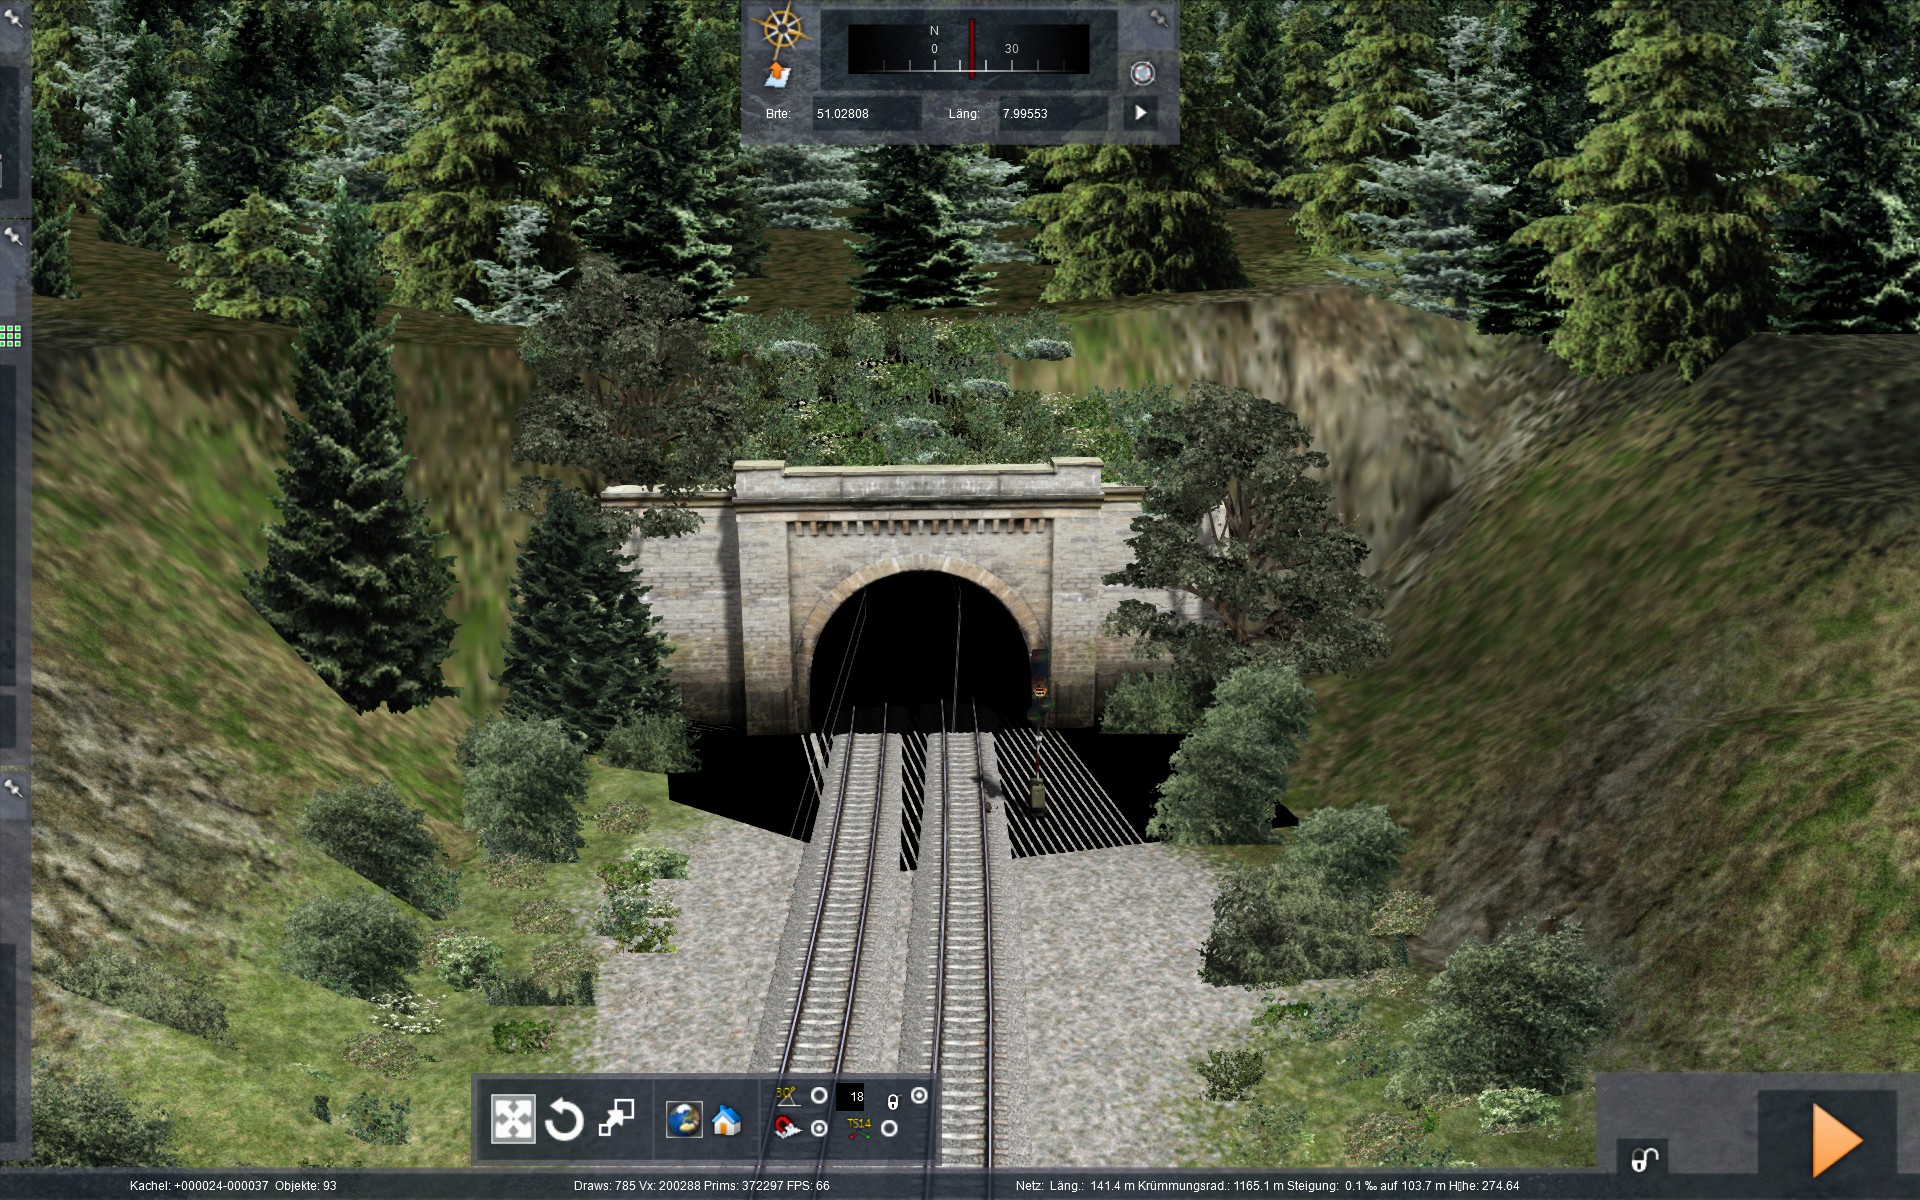Click the compass rose icon
The image size is (1920, 1200).
coord(781,28)
